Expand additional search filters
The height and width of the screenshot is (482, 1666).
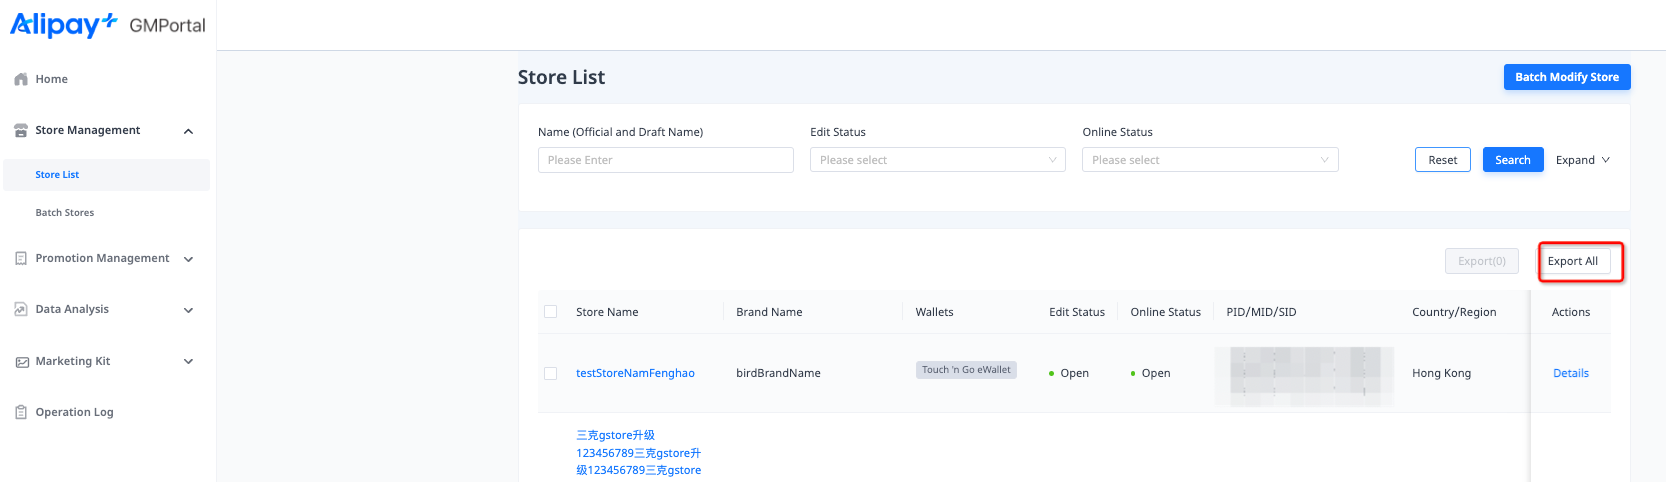click(1582, 160)
